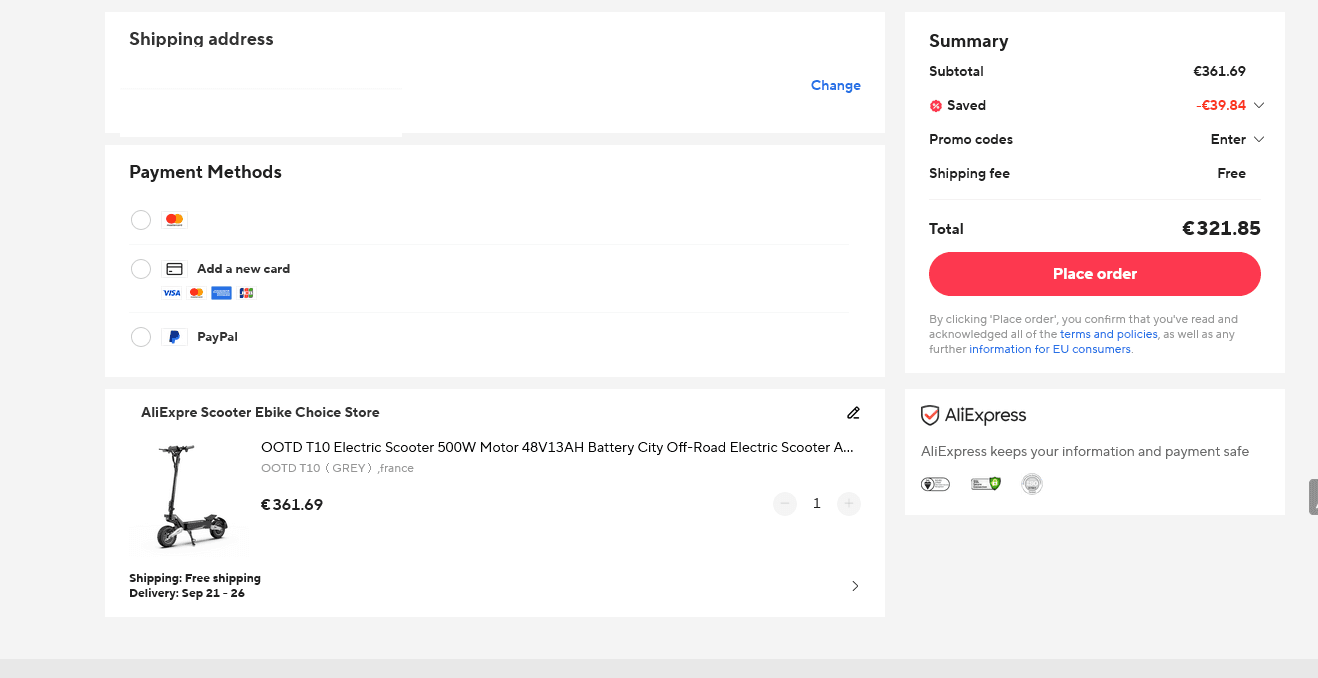The image size is (1318, 678).
Task: Click the -€39.84 saved amount
Action: [1221, 105]
